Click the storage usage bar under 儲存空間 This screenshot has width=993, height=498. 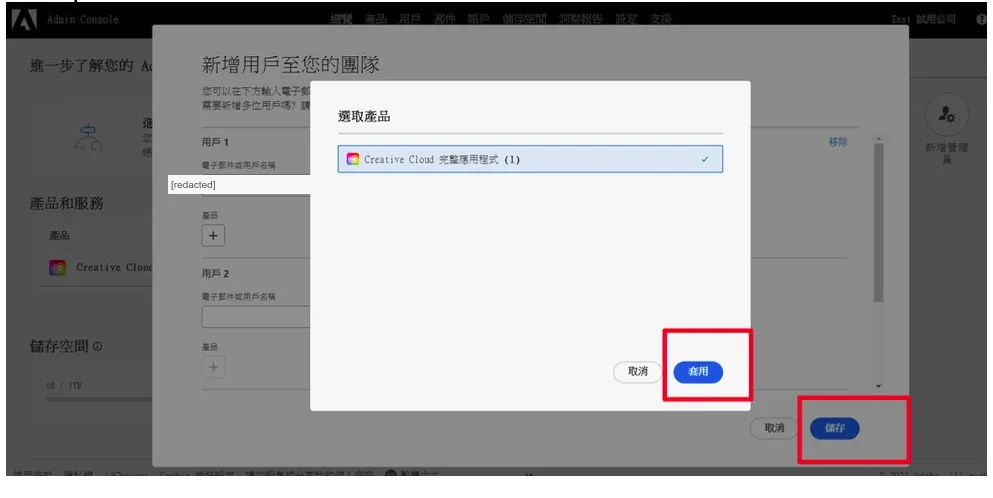(99, 399)
